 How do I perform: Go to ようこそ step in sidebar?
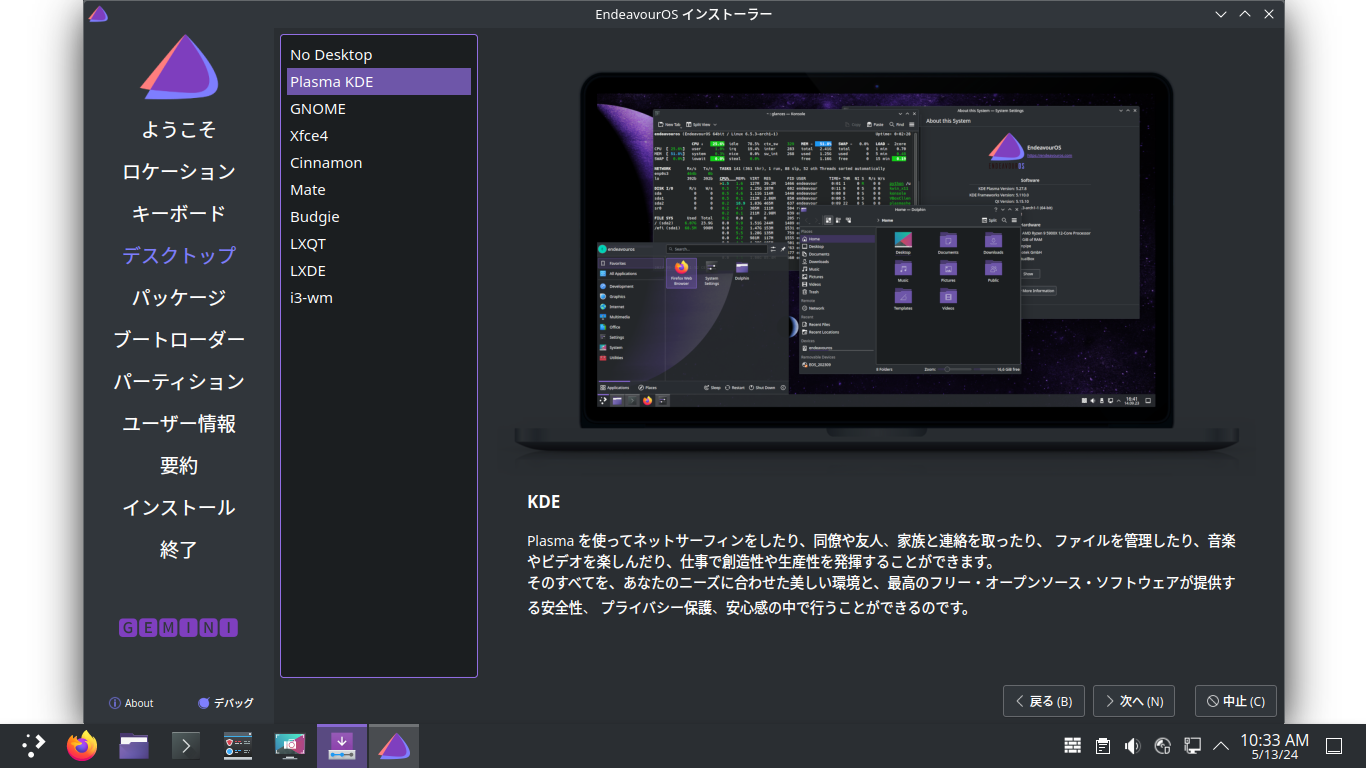179,130
